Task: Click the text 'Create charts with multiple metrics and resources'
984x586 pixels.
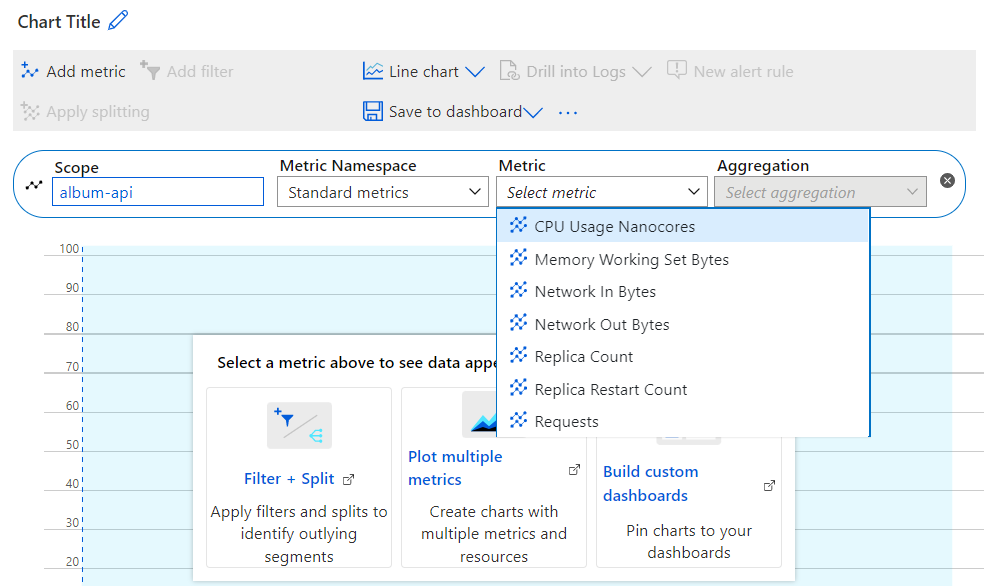Action: (x=494, y=534)
